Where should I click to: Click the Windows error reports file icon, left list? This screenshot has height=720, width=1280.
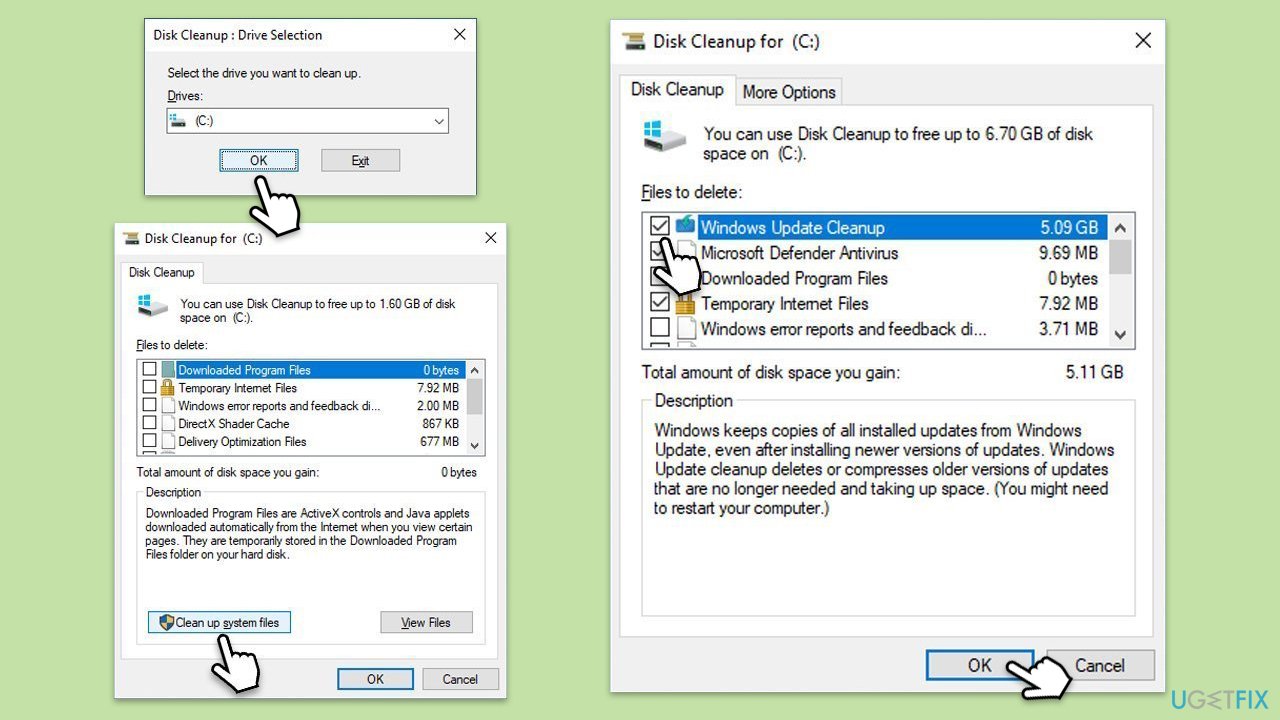tap(168, 406)
